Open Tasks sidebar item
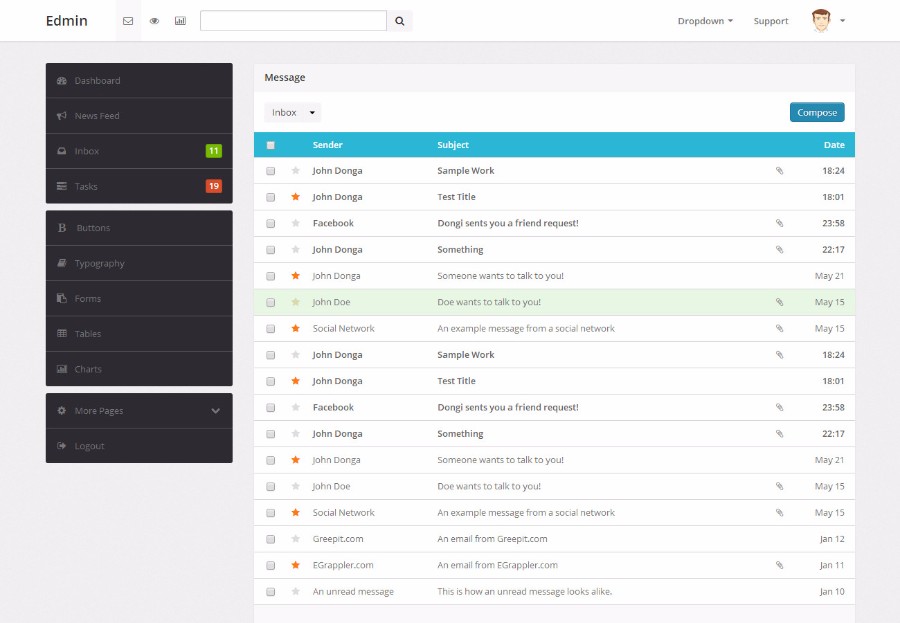The image size is (900, 623). (139, 186)
